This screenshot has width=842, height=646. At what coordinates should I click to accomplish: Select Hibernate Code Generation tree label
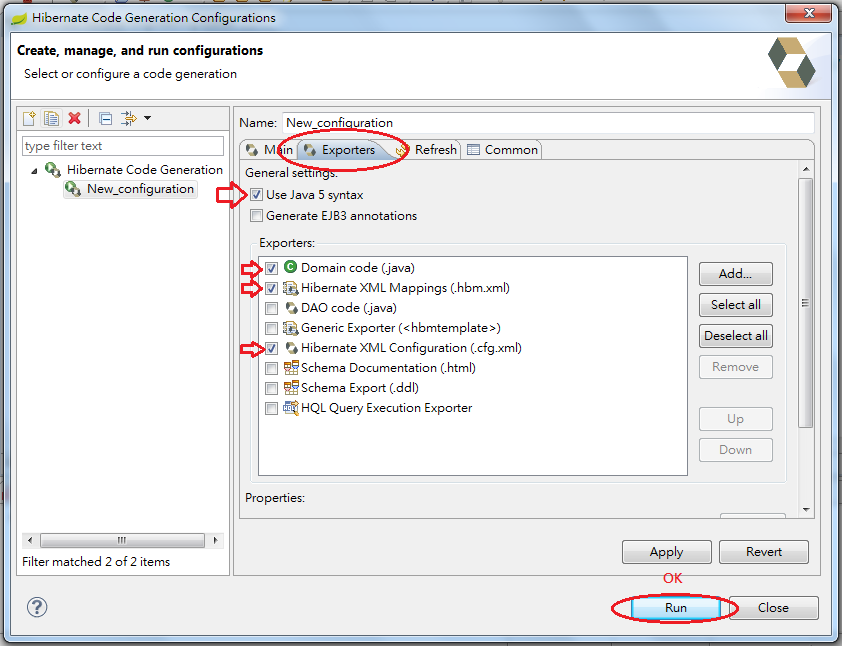tap(144, 170)
